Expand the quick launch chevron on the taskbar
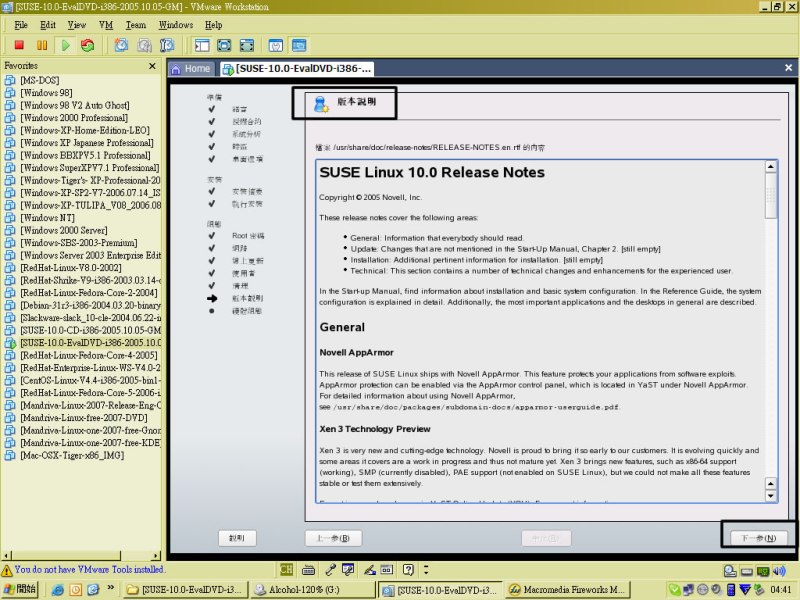Image resolution: width=800 pixels, height=600 pixels. [x=111, y=588]
